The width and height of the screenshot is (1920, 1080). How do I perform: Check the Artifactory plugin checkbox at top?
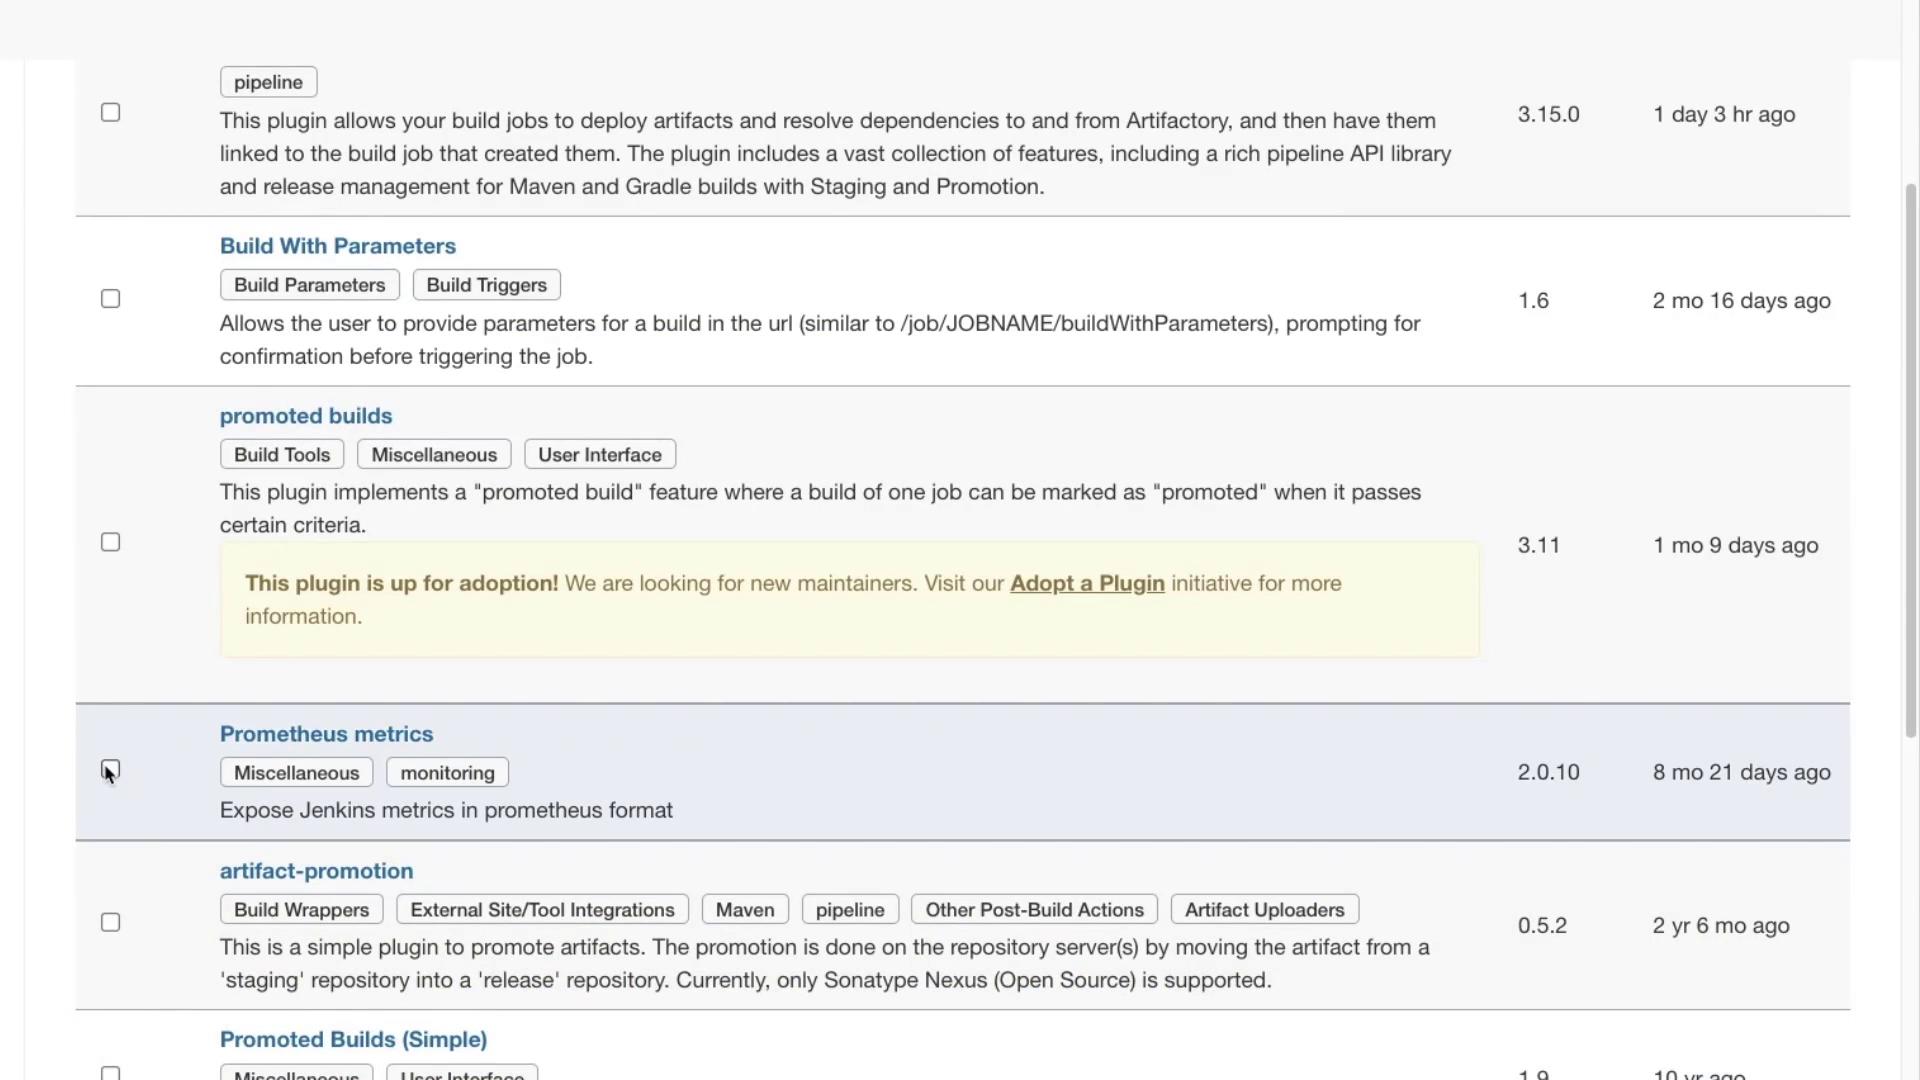pos(111,113)
